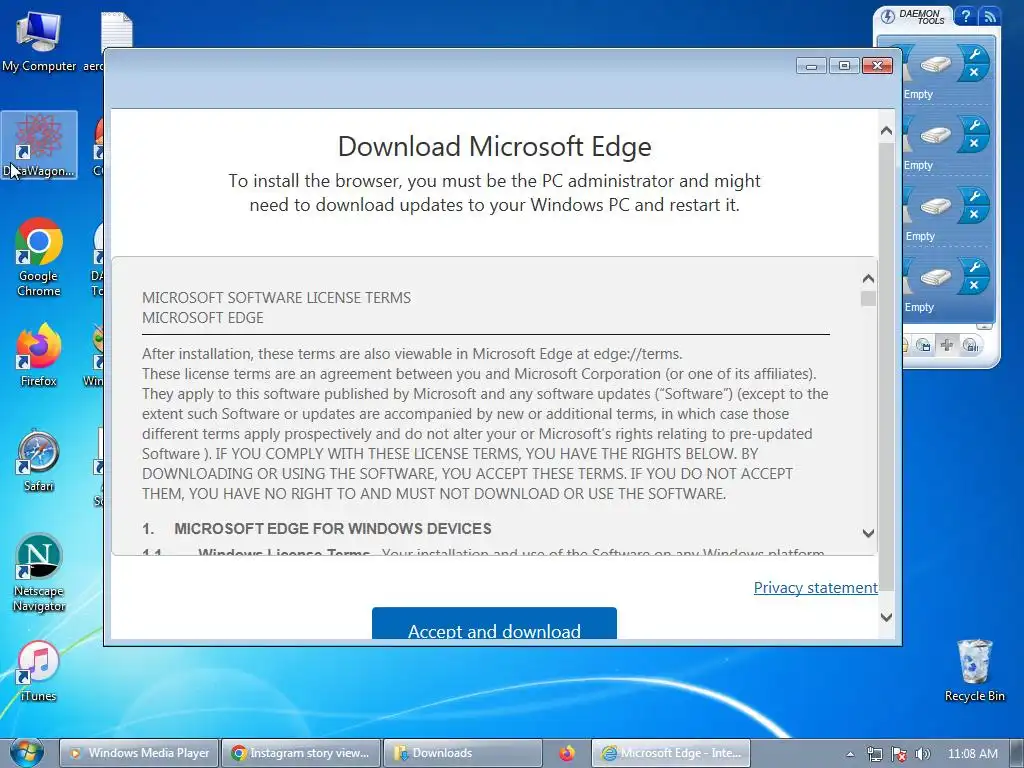The width and height of the screenshot is (1024, 768).
Task: Minimize the Edge download window
Action: point(811,66)
